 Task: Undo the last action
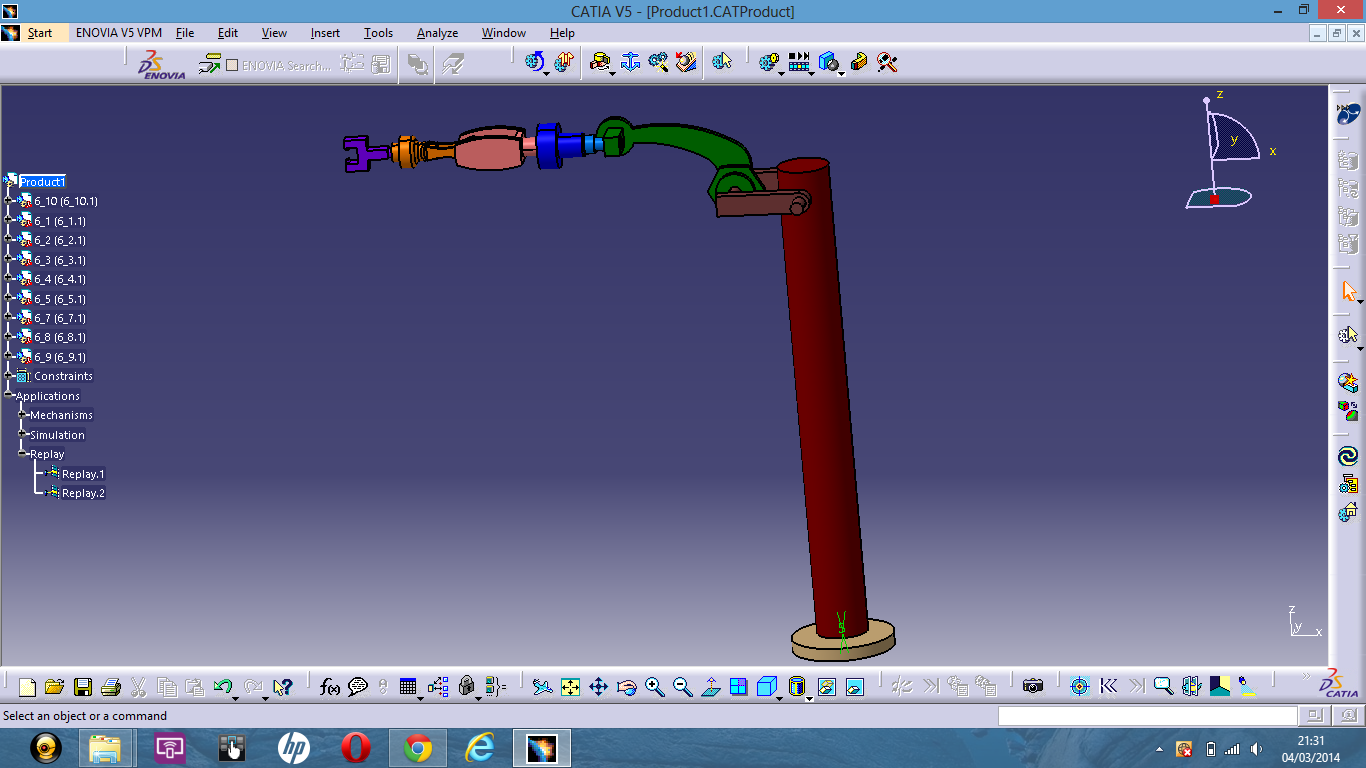pos(223,687)
